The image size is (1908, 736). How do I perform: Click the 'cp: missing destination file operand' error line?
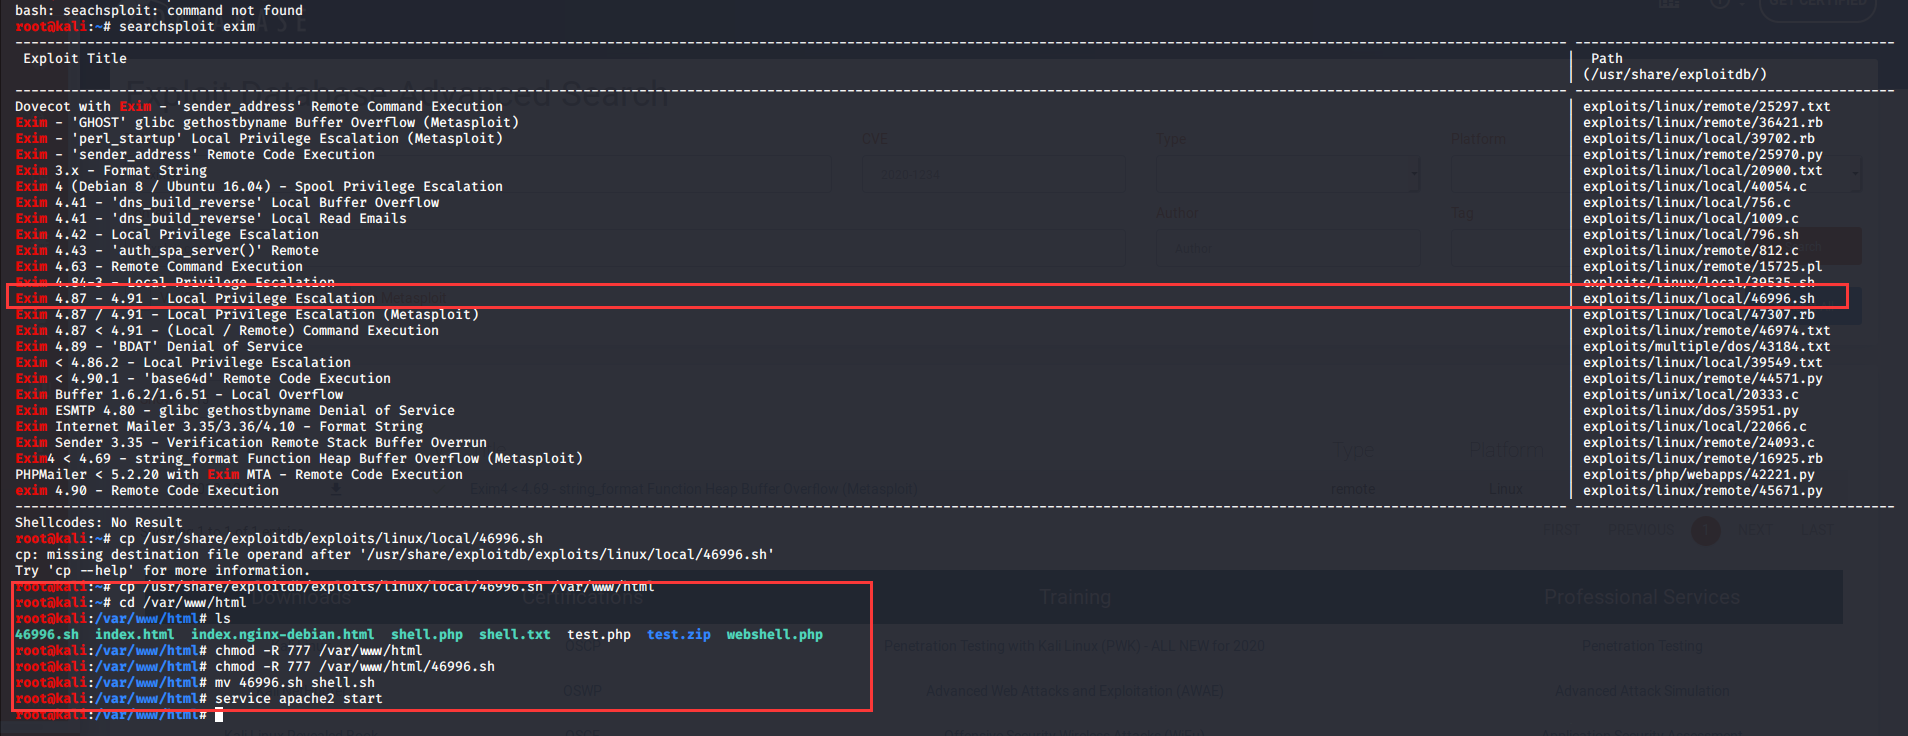[x=395, y=555]
